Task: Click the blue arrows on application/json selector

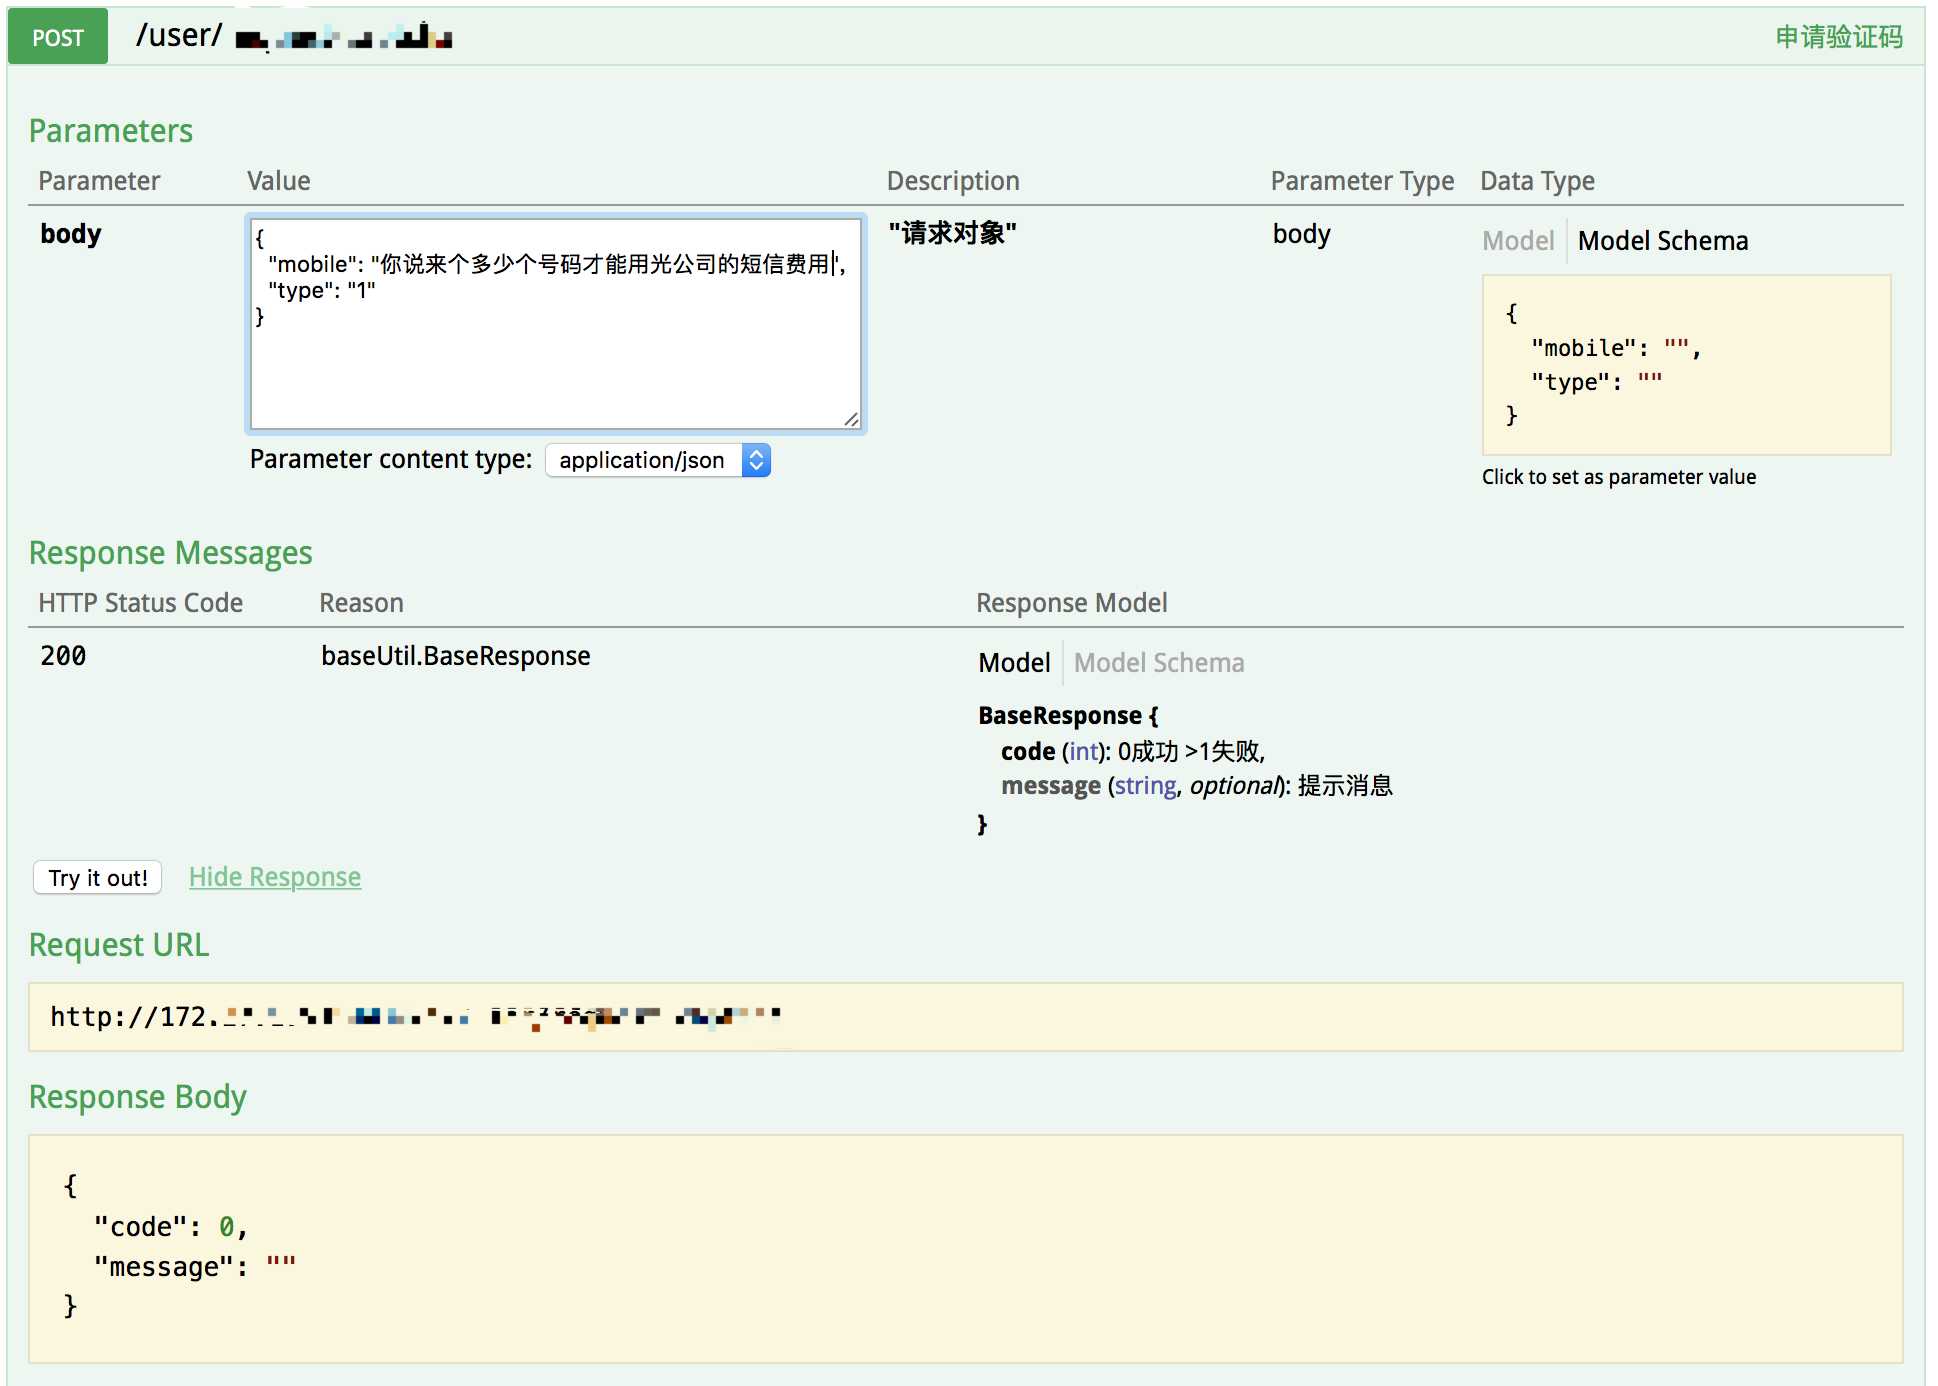Action: point(757,460)
